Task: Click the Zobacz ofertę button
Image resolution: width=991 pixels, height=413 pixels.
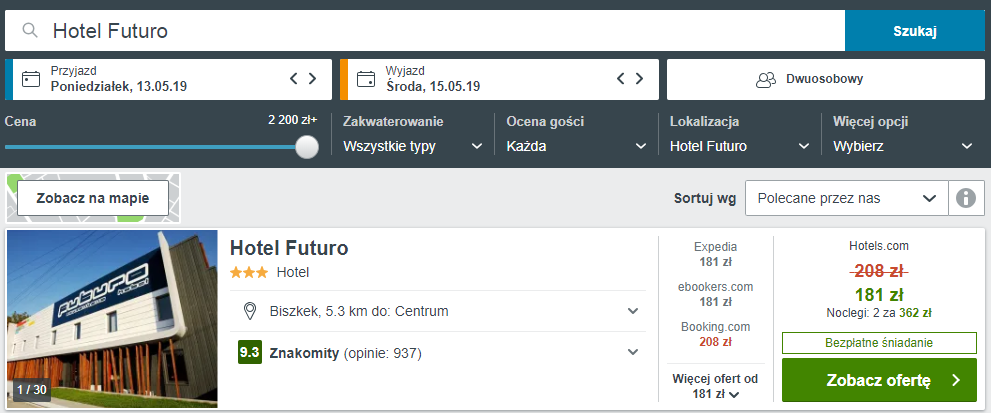Action: click(879, 380)
